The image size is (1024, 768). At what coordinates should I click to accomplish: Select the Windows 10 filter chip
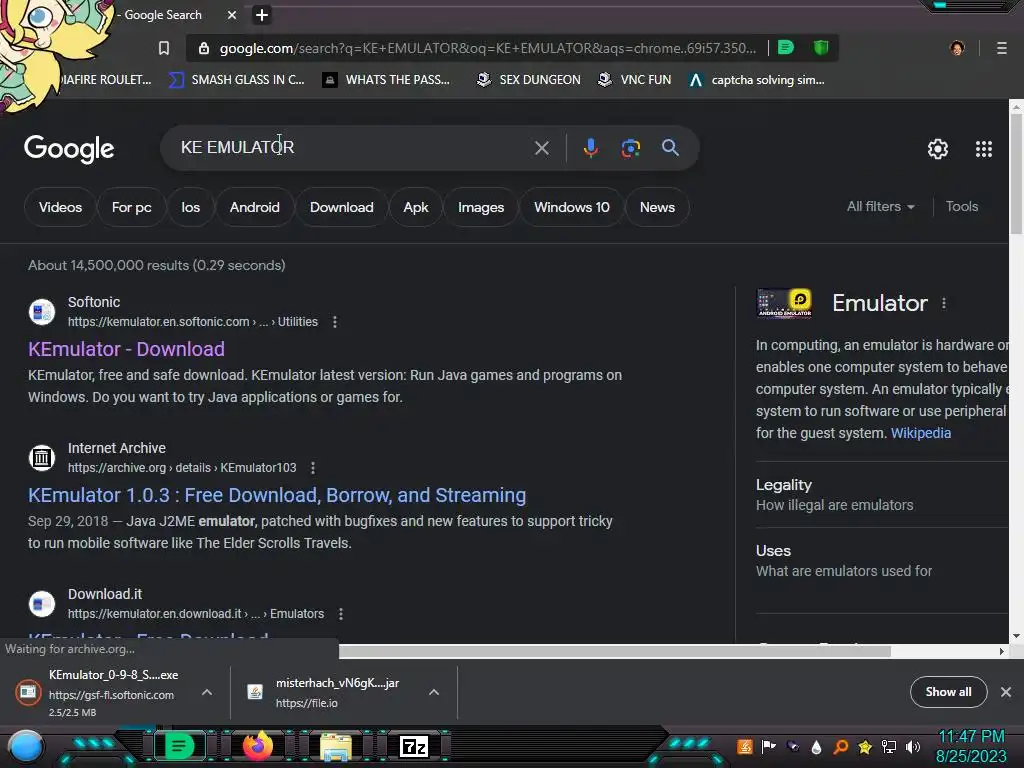(571, 207)
